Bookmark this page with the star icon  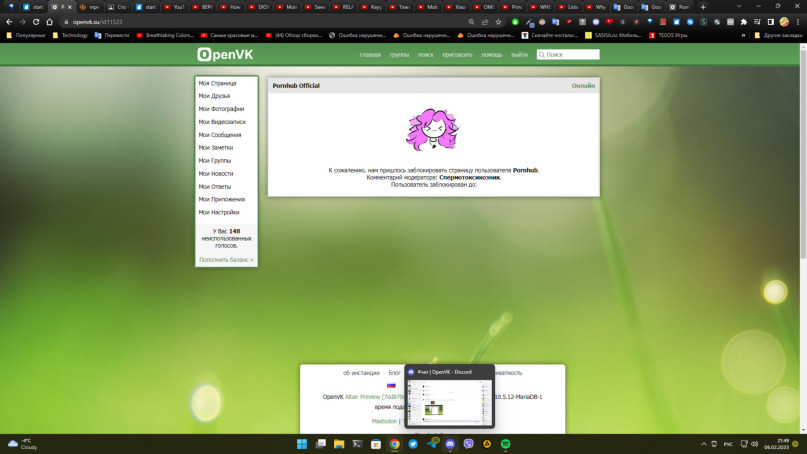click(498, 22)
